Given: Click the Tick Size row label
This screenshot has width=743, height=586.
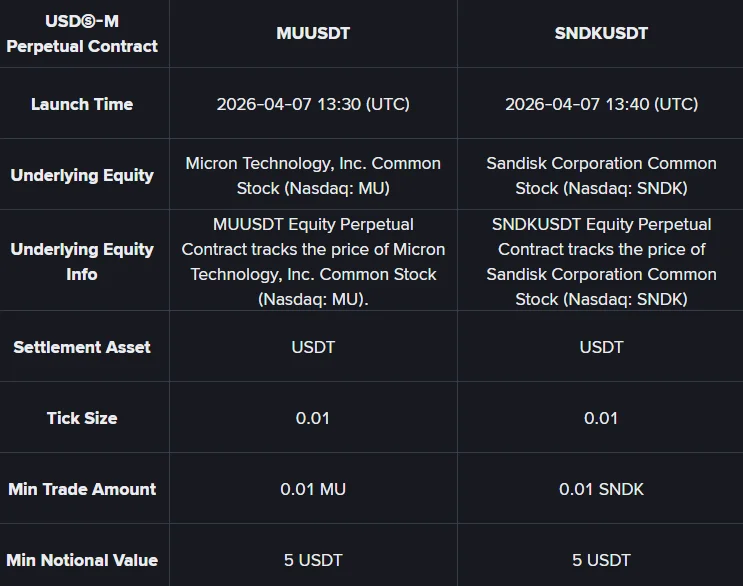Looking at the screenshot, I should click(x=82, y=418).
